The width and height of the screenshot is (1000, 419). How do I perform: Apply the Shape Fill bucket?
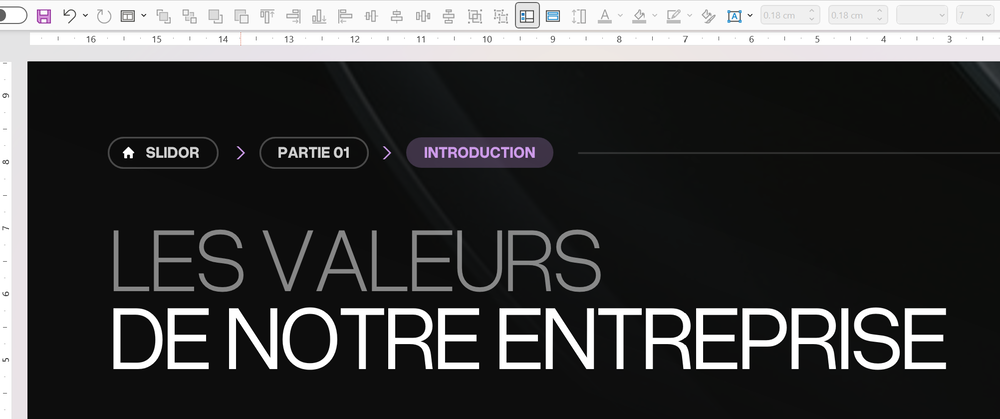[639, 16]
